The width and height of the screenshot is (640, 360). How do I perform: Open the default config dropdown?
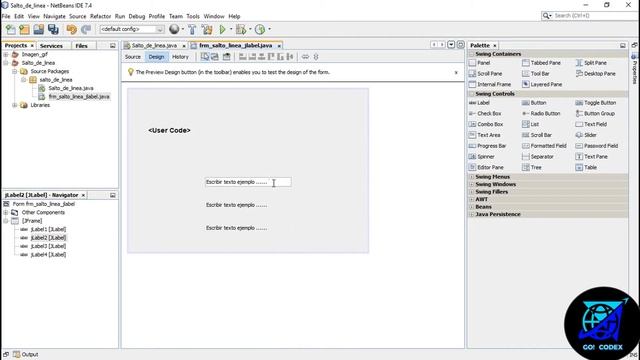click(132, 29)
